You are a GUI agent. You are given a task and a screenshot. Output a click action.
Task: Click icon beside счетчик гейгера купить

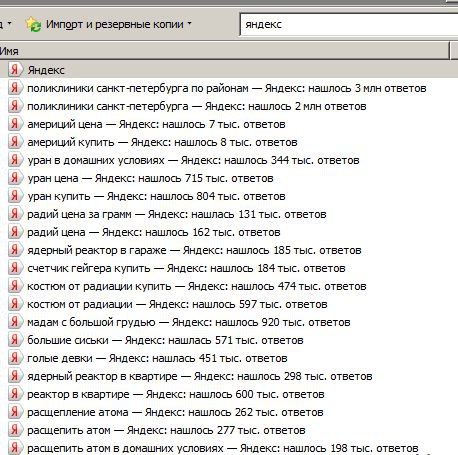click(15, 268)
